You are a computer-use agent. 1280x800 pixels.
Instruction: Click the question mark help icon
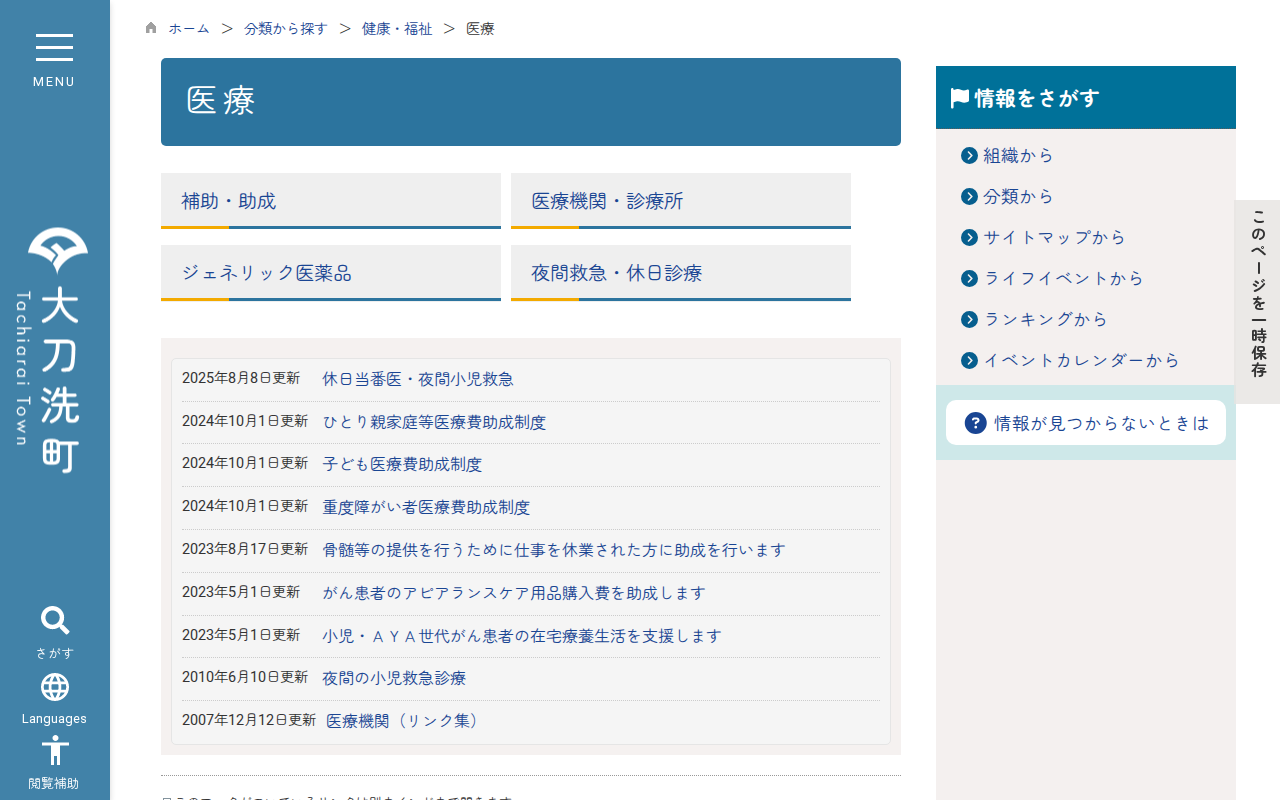point(976,423)
